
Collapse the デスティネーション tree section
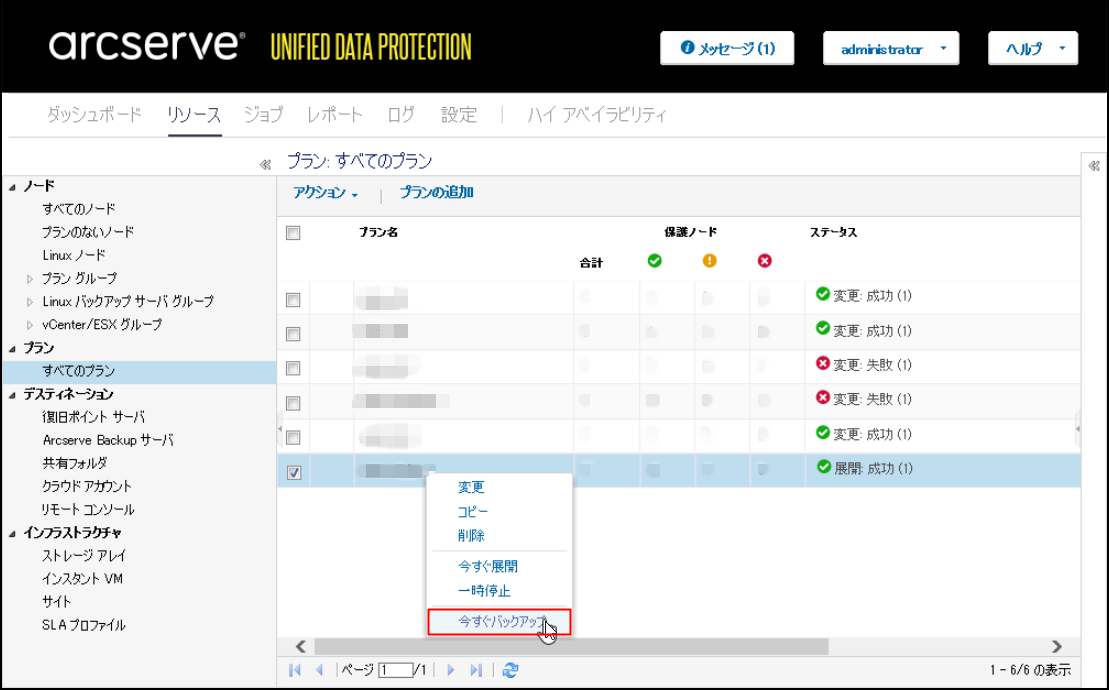point(12,395)
